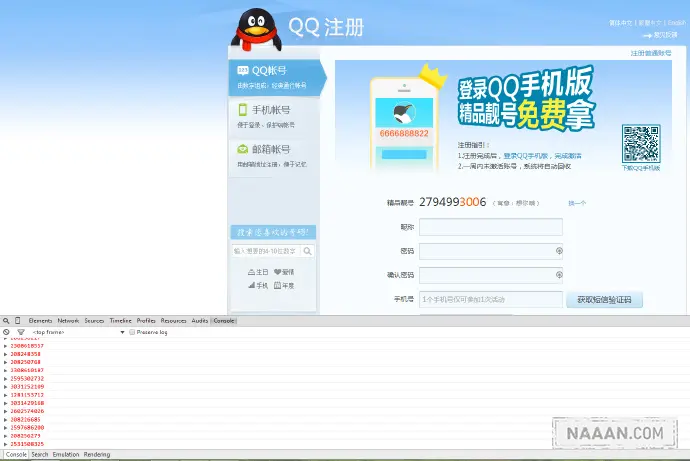Screen dimensions: 690x461
Task: Pick the 手机 signal-bar filter
Action: 258,285
